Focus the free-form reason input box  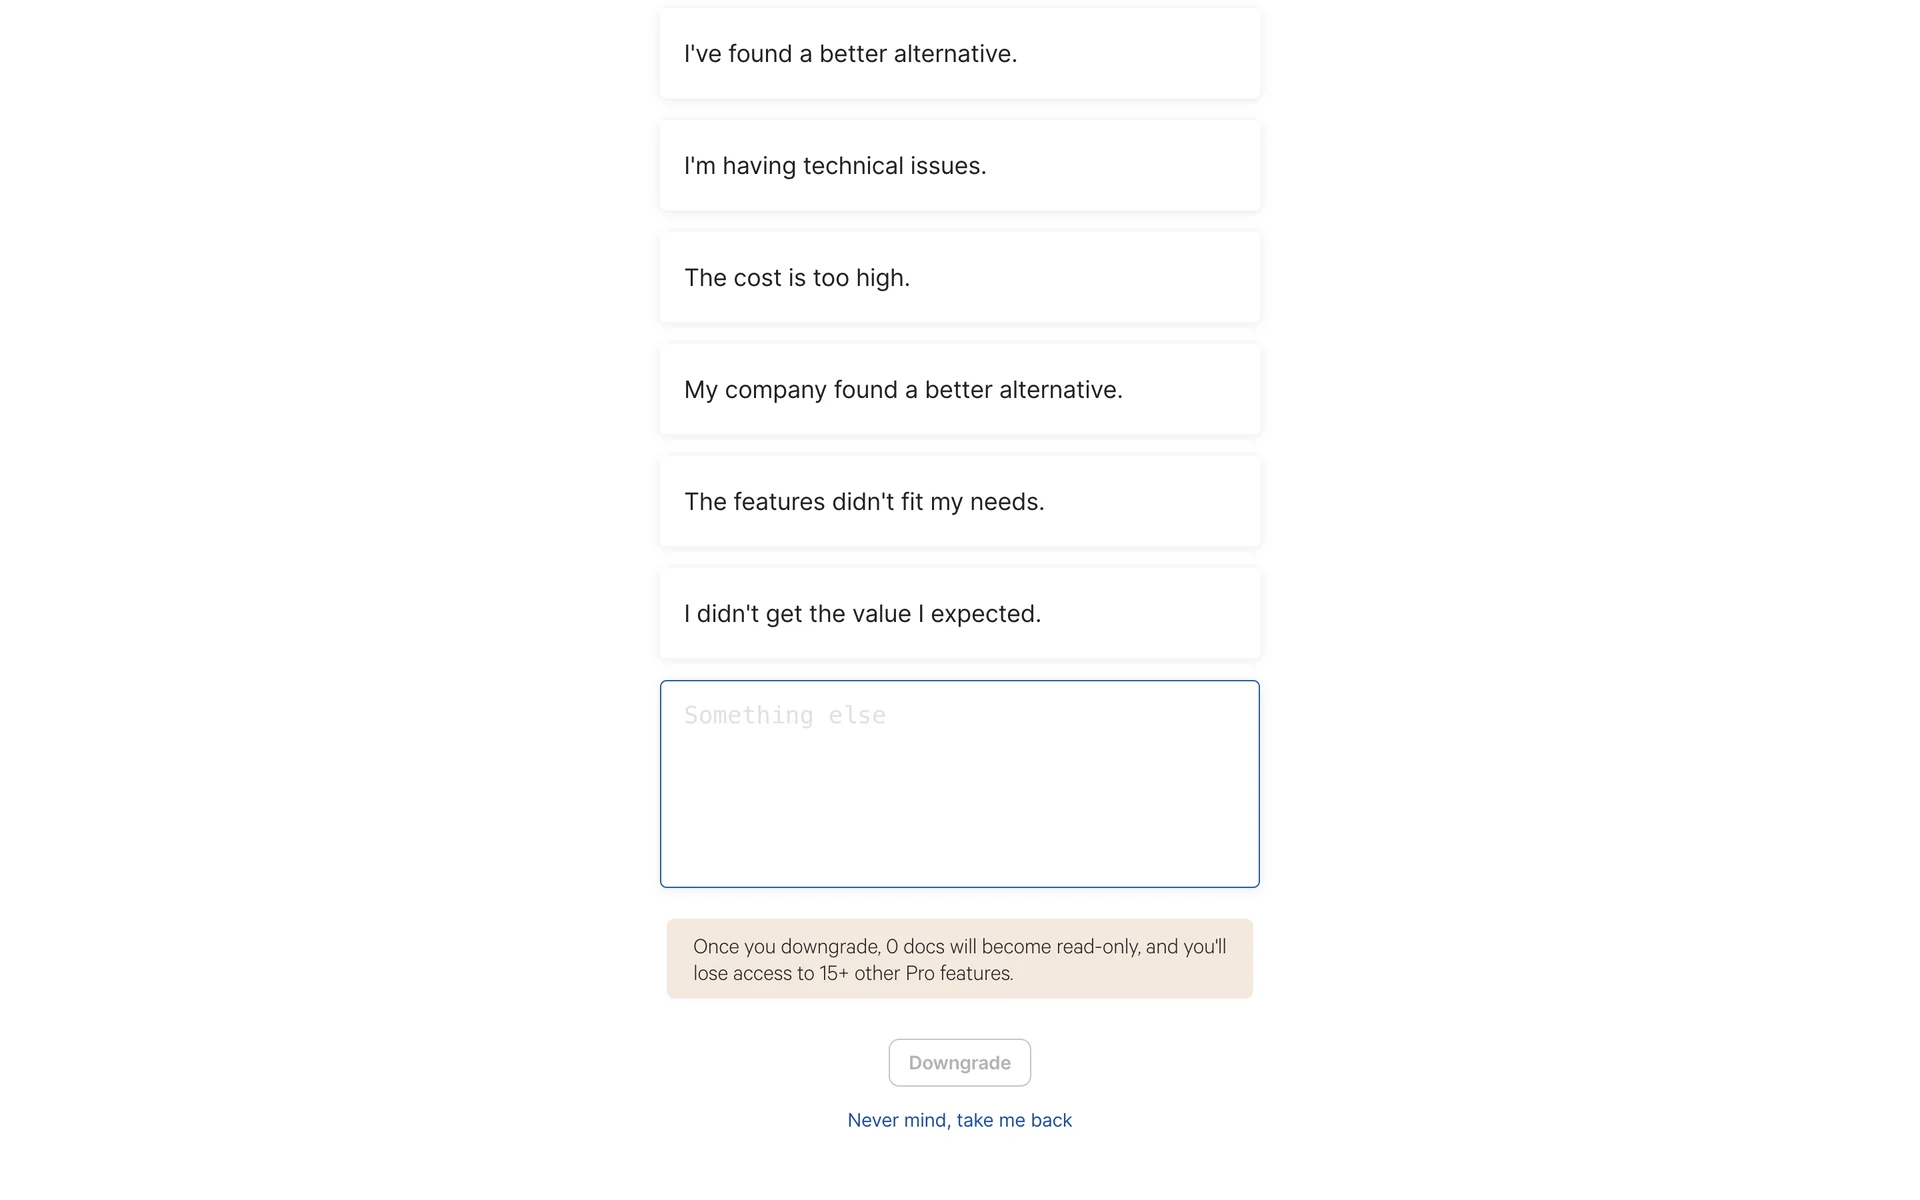click(x=959, y=784)
